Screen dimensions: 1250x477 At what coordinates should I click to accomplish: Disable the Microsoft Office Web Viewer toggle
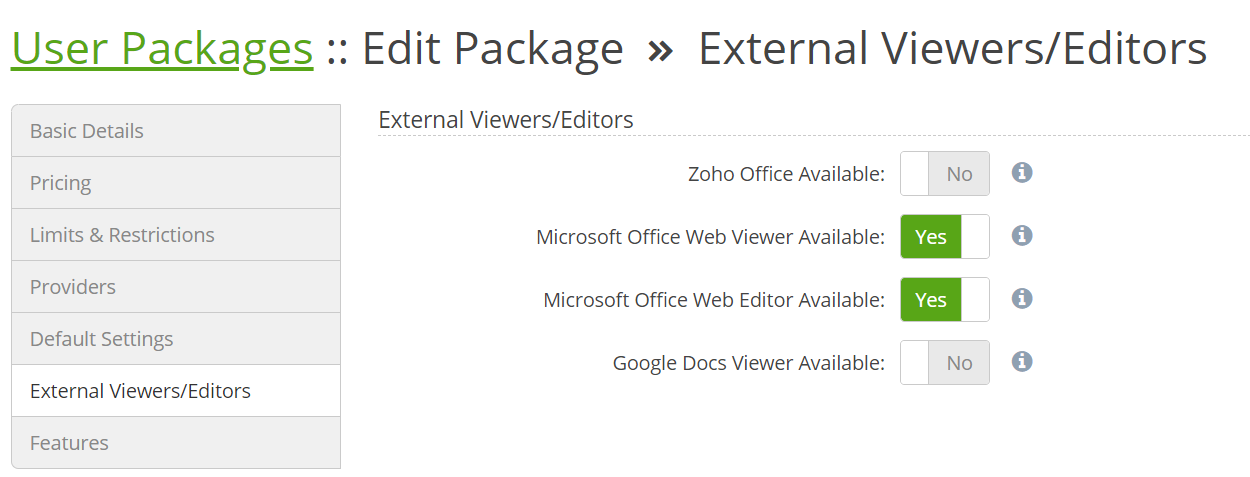944,237
